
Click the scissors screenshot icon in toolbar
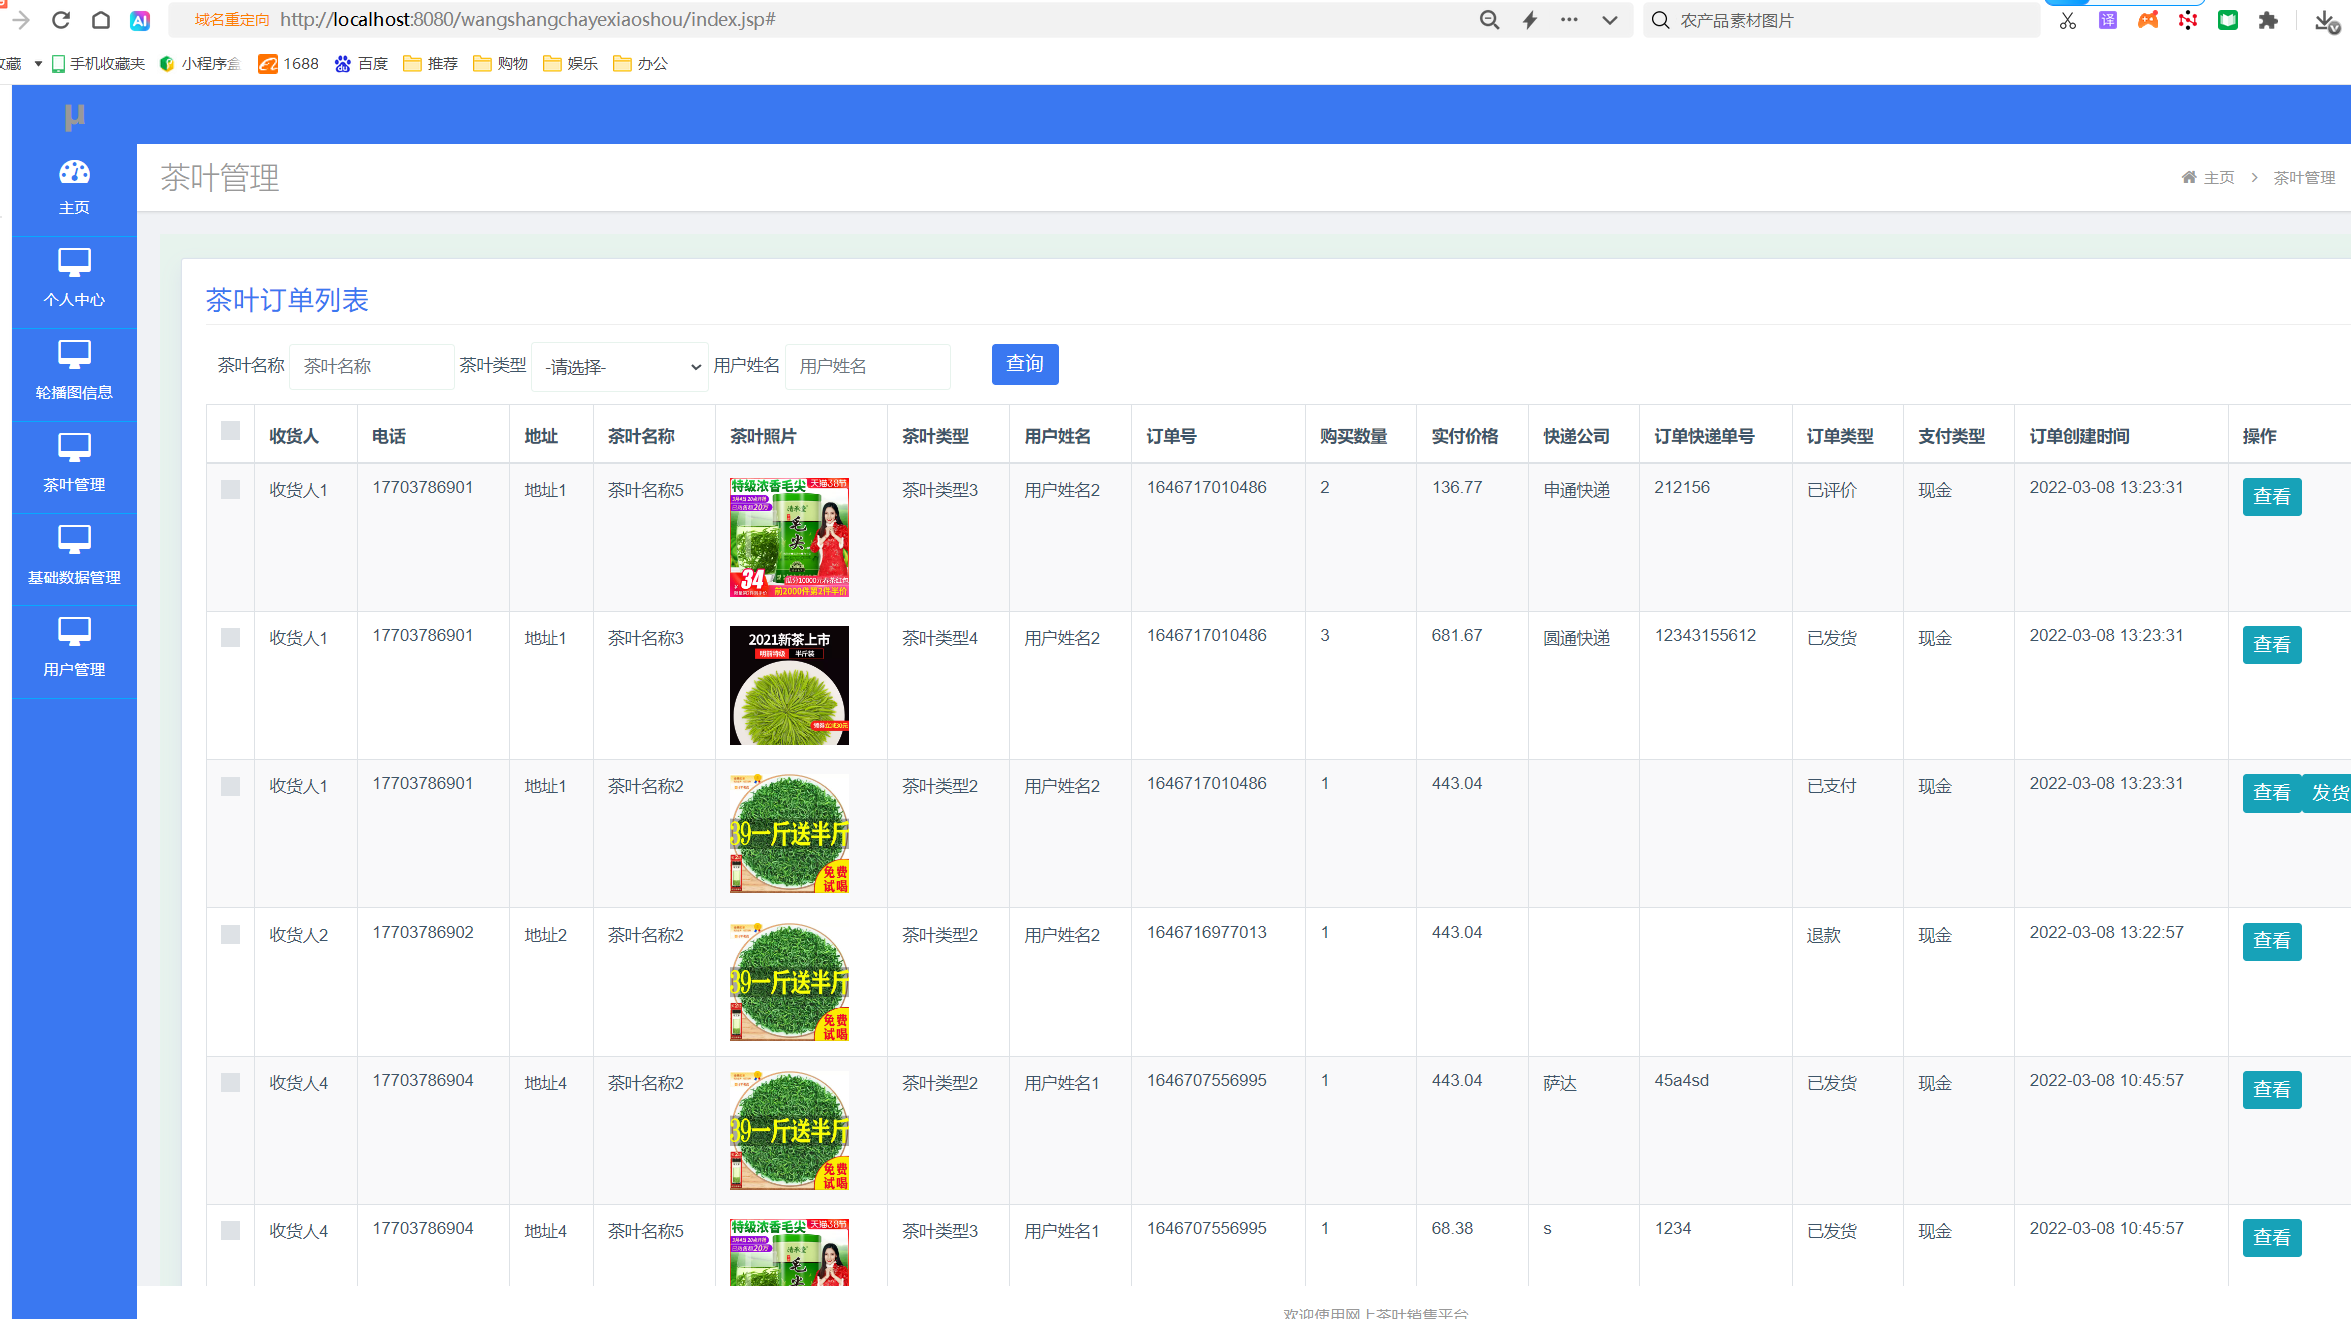pos(2068,20)
